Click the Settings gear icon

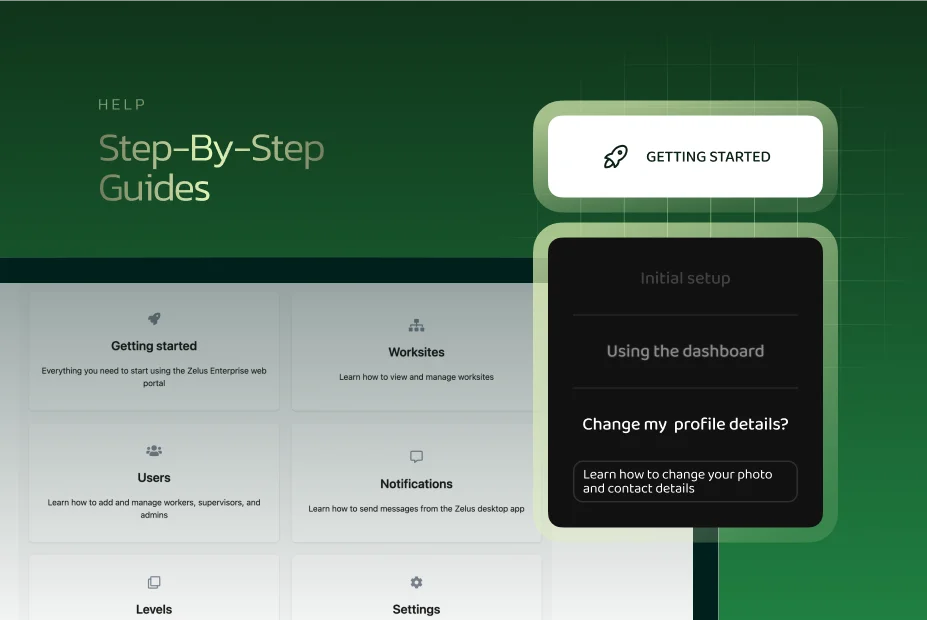point(416,583)
